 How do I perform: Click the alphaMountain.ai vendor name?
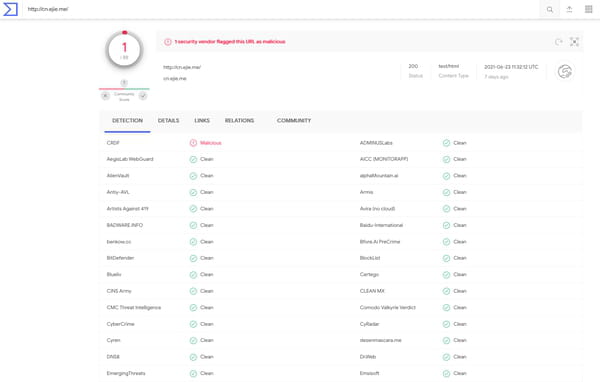(x=379, y=176)
